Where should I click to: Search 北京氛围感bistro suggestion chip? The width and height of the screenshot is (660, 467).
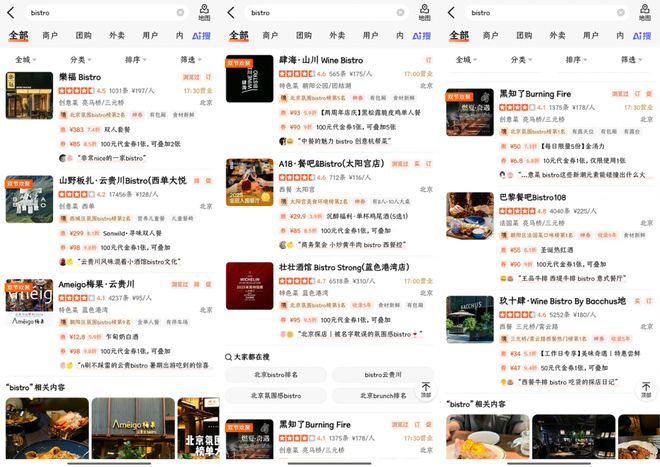point(276,395)
